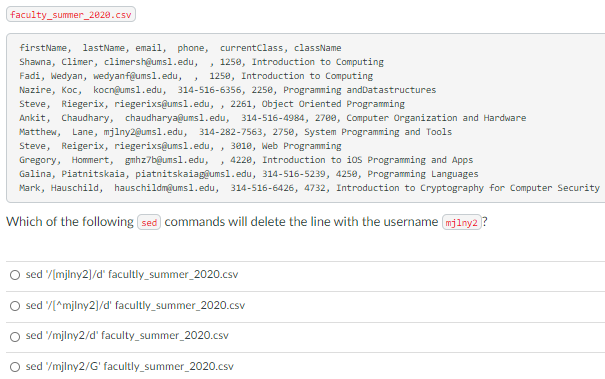Click the Ankit Chaudhary data row
This screenshot has height=379, width=605.
273,118
